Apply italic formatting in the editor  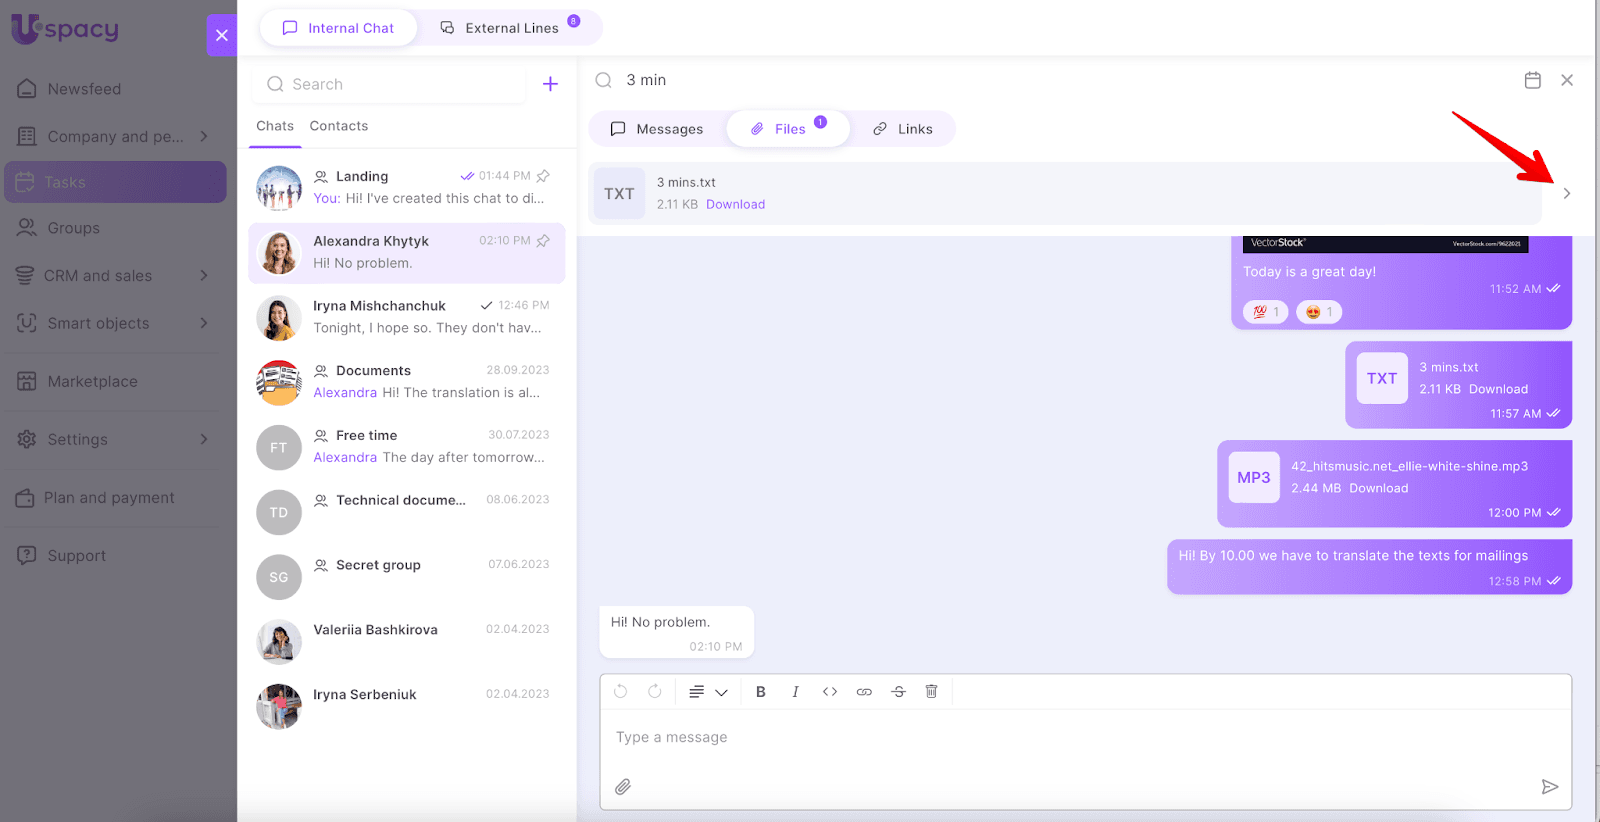tap(795, 692)
